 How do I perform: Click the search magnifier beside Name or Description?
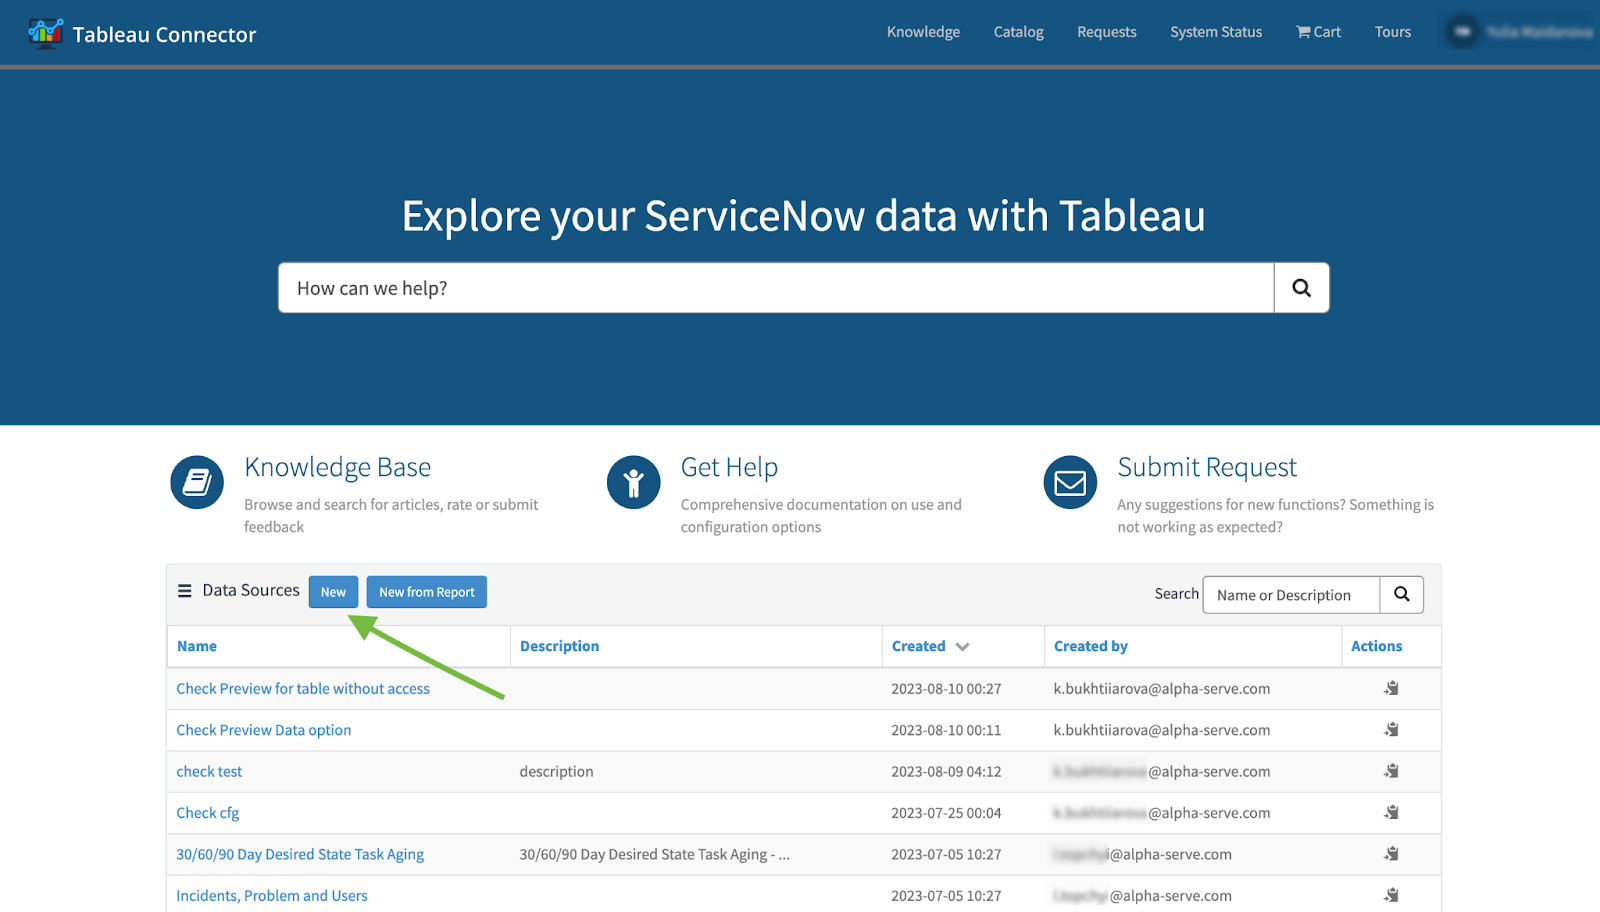(x=1401, y=594)
